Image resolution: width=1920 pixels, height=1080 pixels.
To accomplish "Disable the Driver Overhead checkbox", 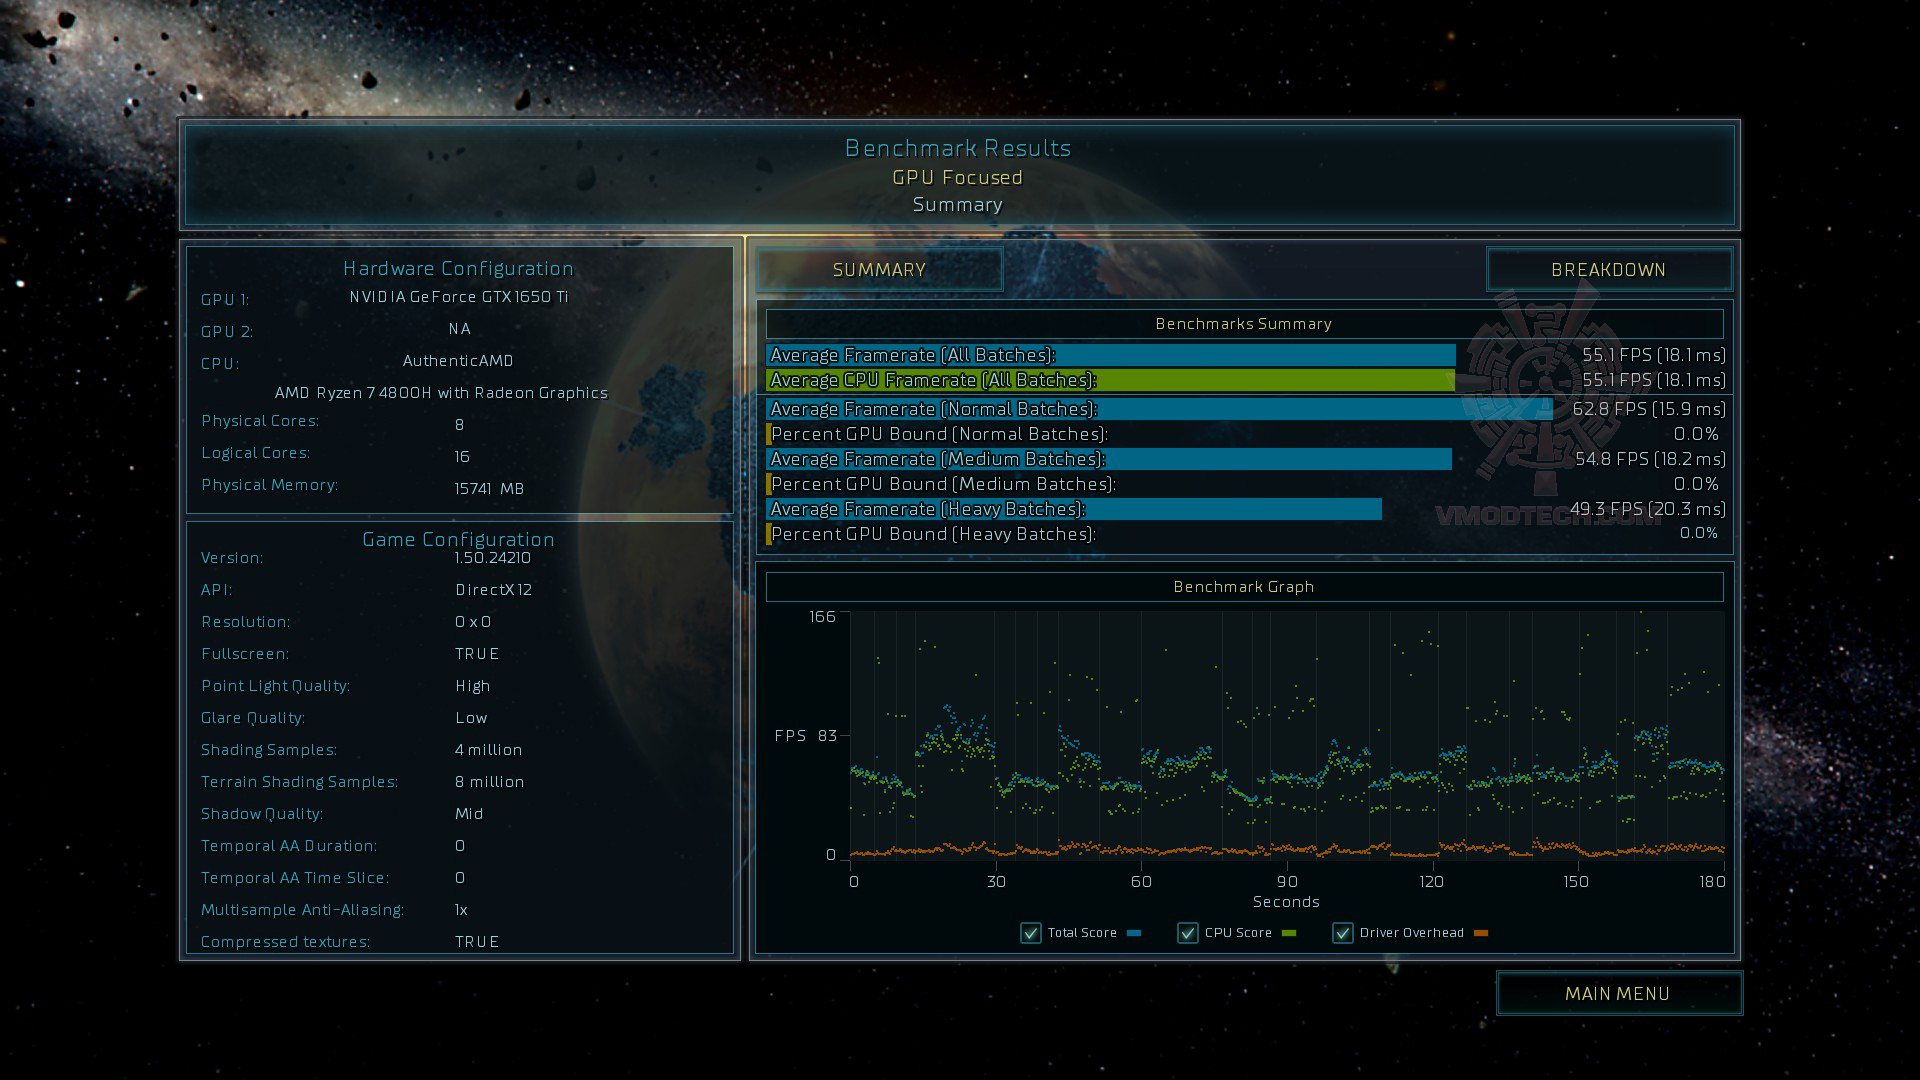I will pos(1342,933).
